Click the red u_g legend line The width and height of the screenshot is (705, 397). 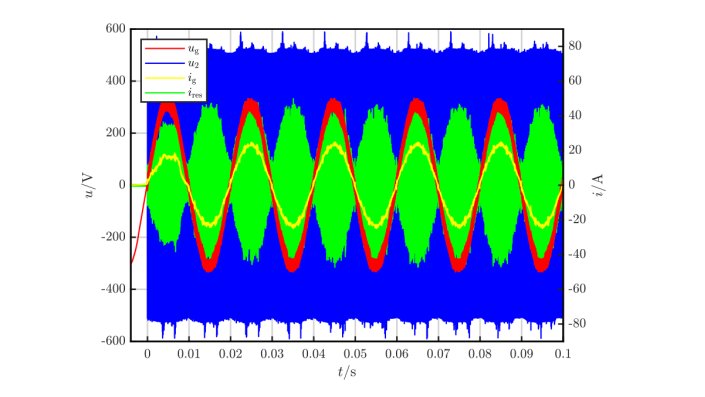click(x=165, y=48)
